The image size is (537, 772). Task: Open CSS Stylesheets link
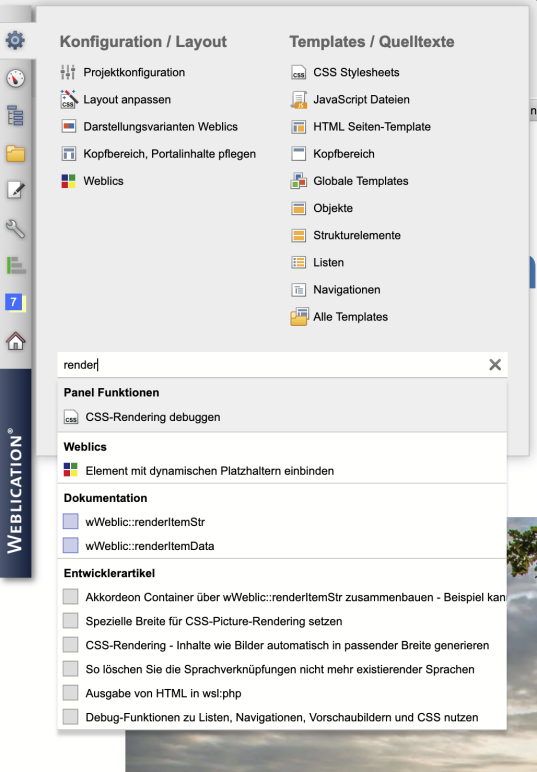coord(356,72)
